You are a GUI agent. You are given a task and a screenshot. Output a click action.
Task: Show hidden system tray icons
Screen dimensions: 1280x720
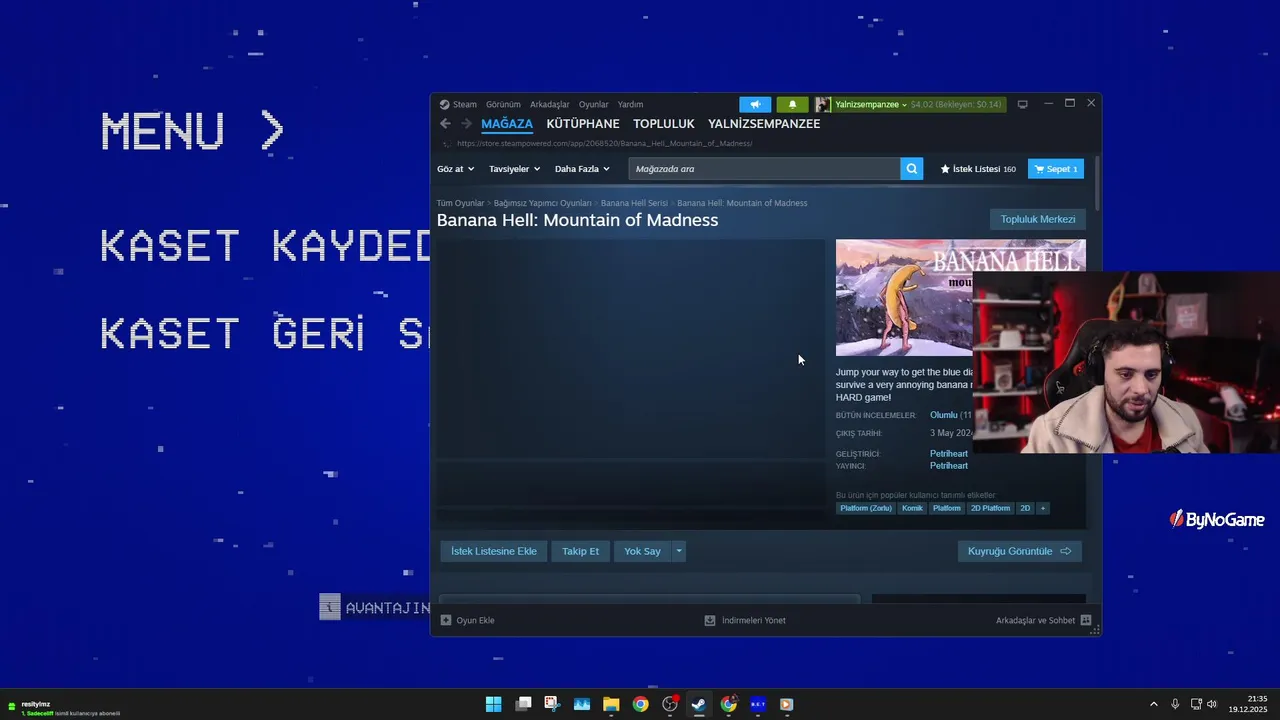coord(1153,704)
